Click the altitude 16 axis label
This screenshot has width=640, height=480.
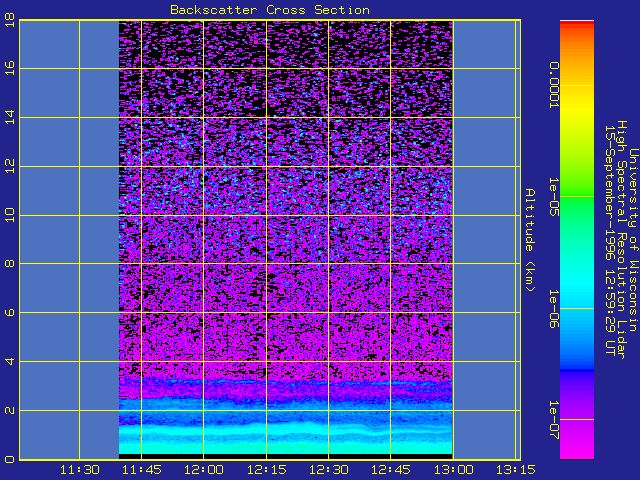pyautogui.click(x=10, y=68)
